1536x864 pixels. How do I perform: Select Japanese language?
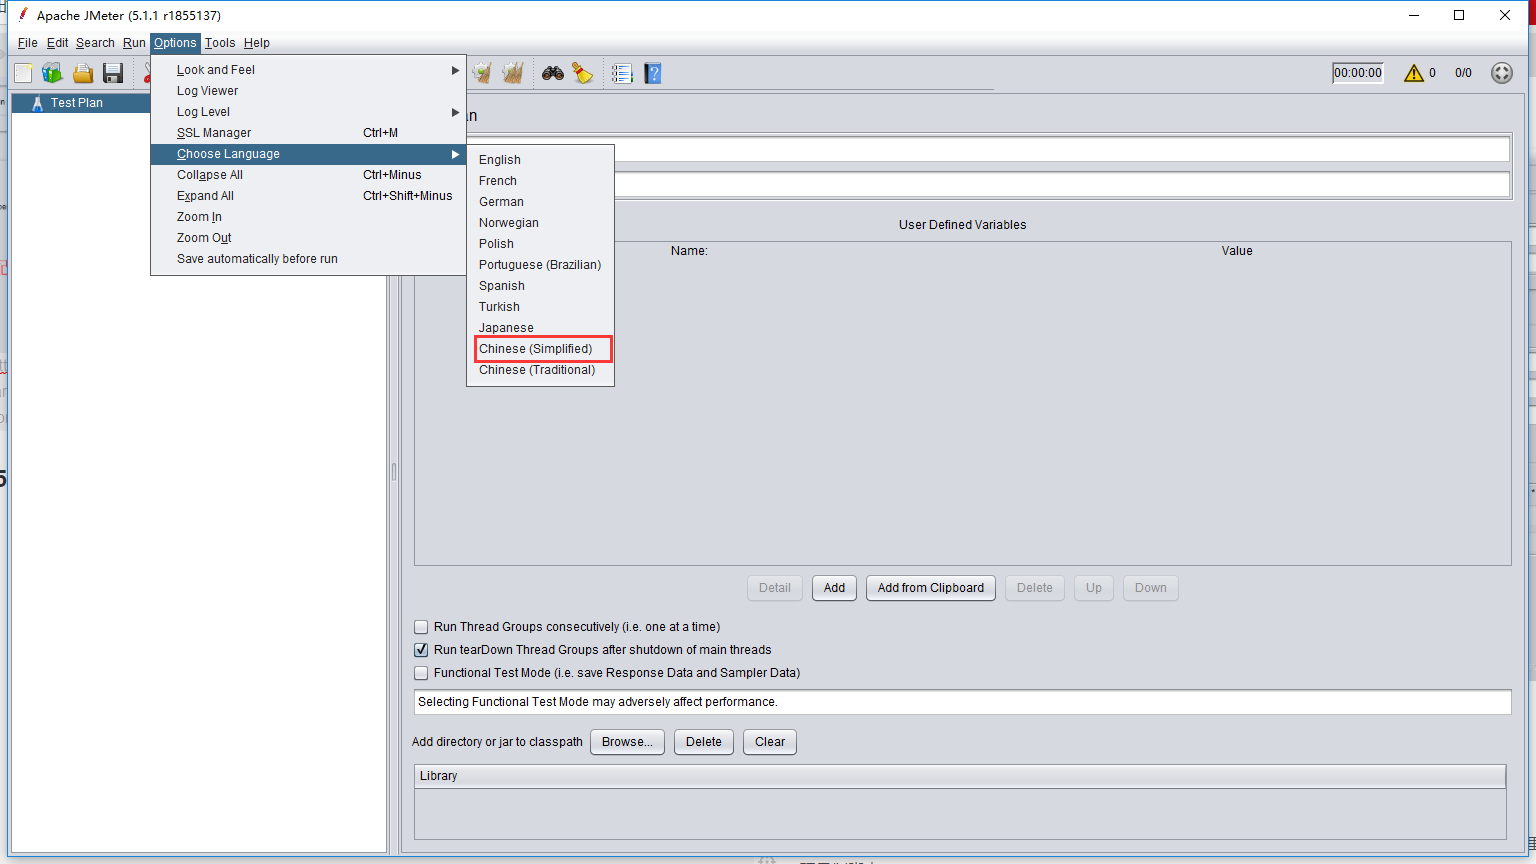click(x=540, y=328)
